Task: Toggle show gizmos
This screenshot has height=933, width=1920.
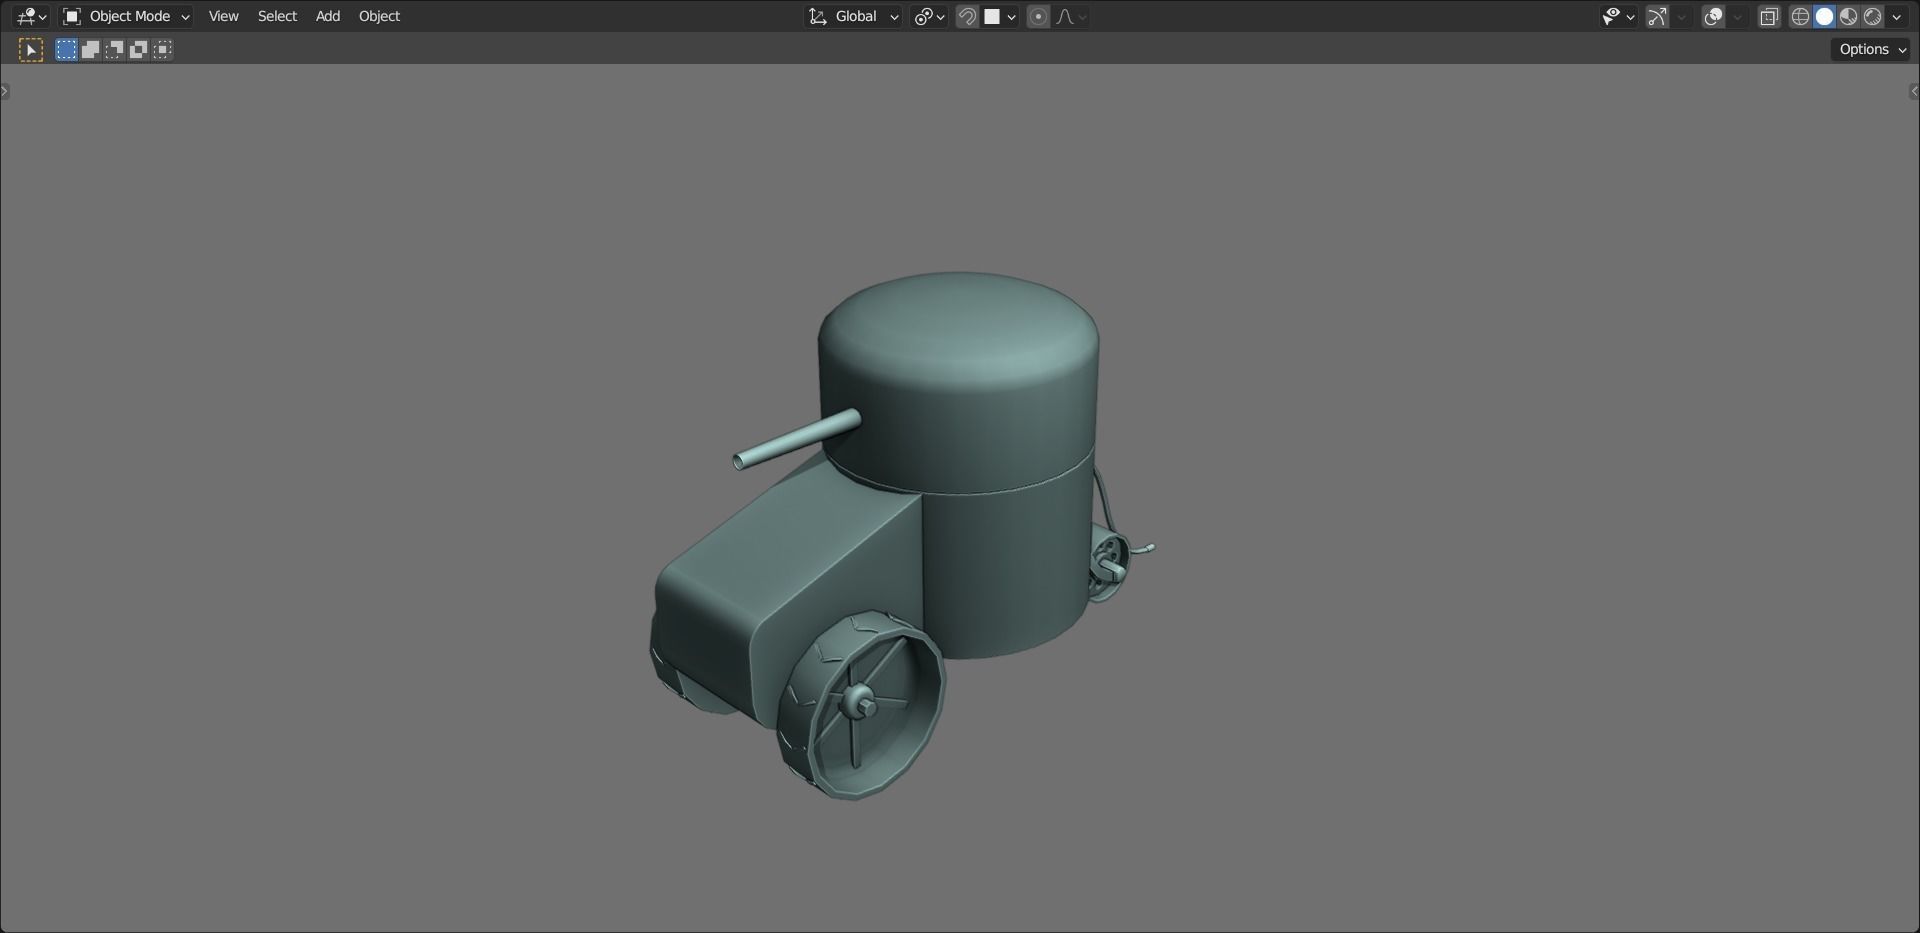Action: pyautogui.click(x=1657, y=16)
